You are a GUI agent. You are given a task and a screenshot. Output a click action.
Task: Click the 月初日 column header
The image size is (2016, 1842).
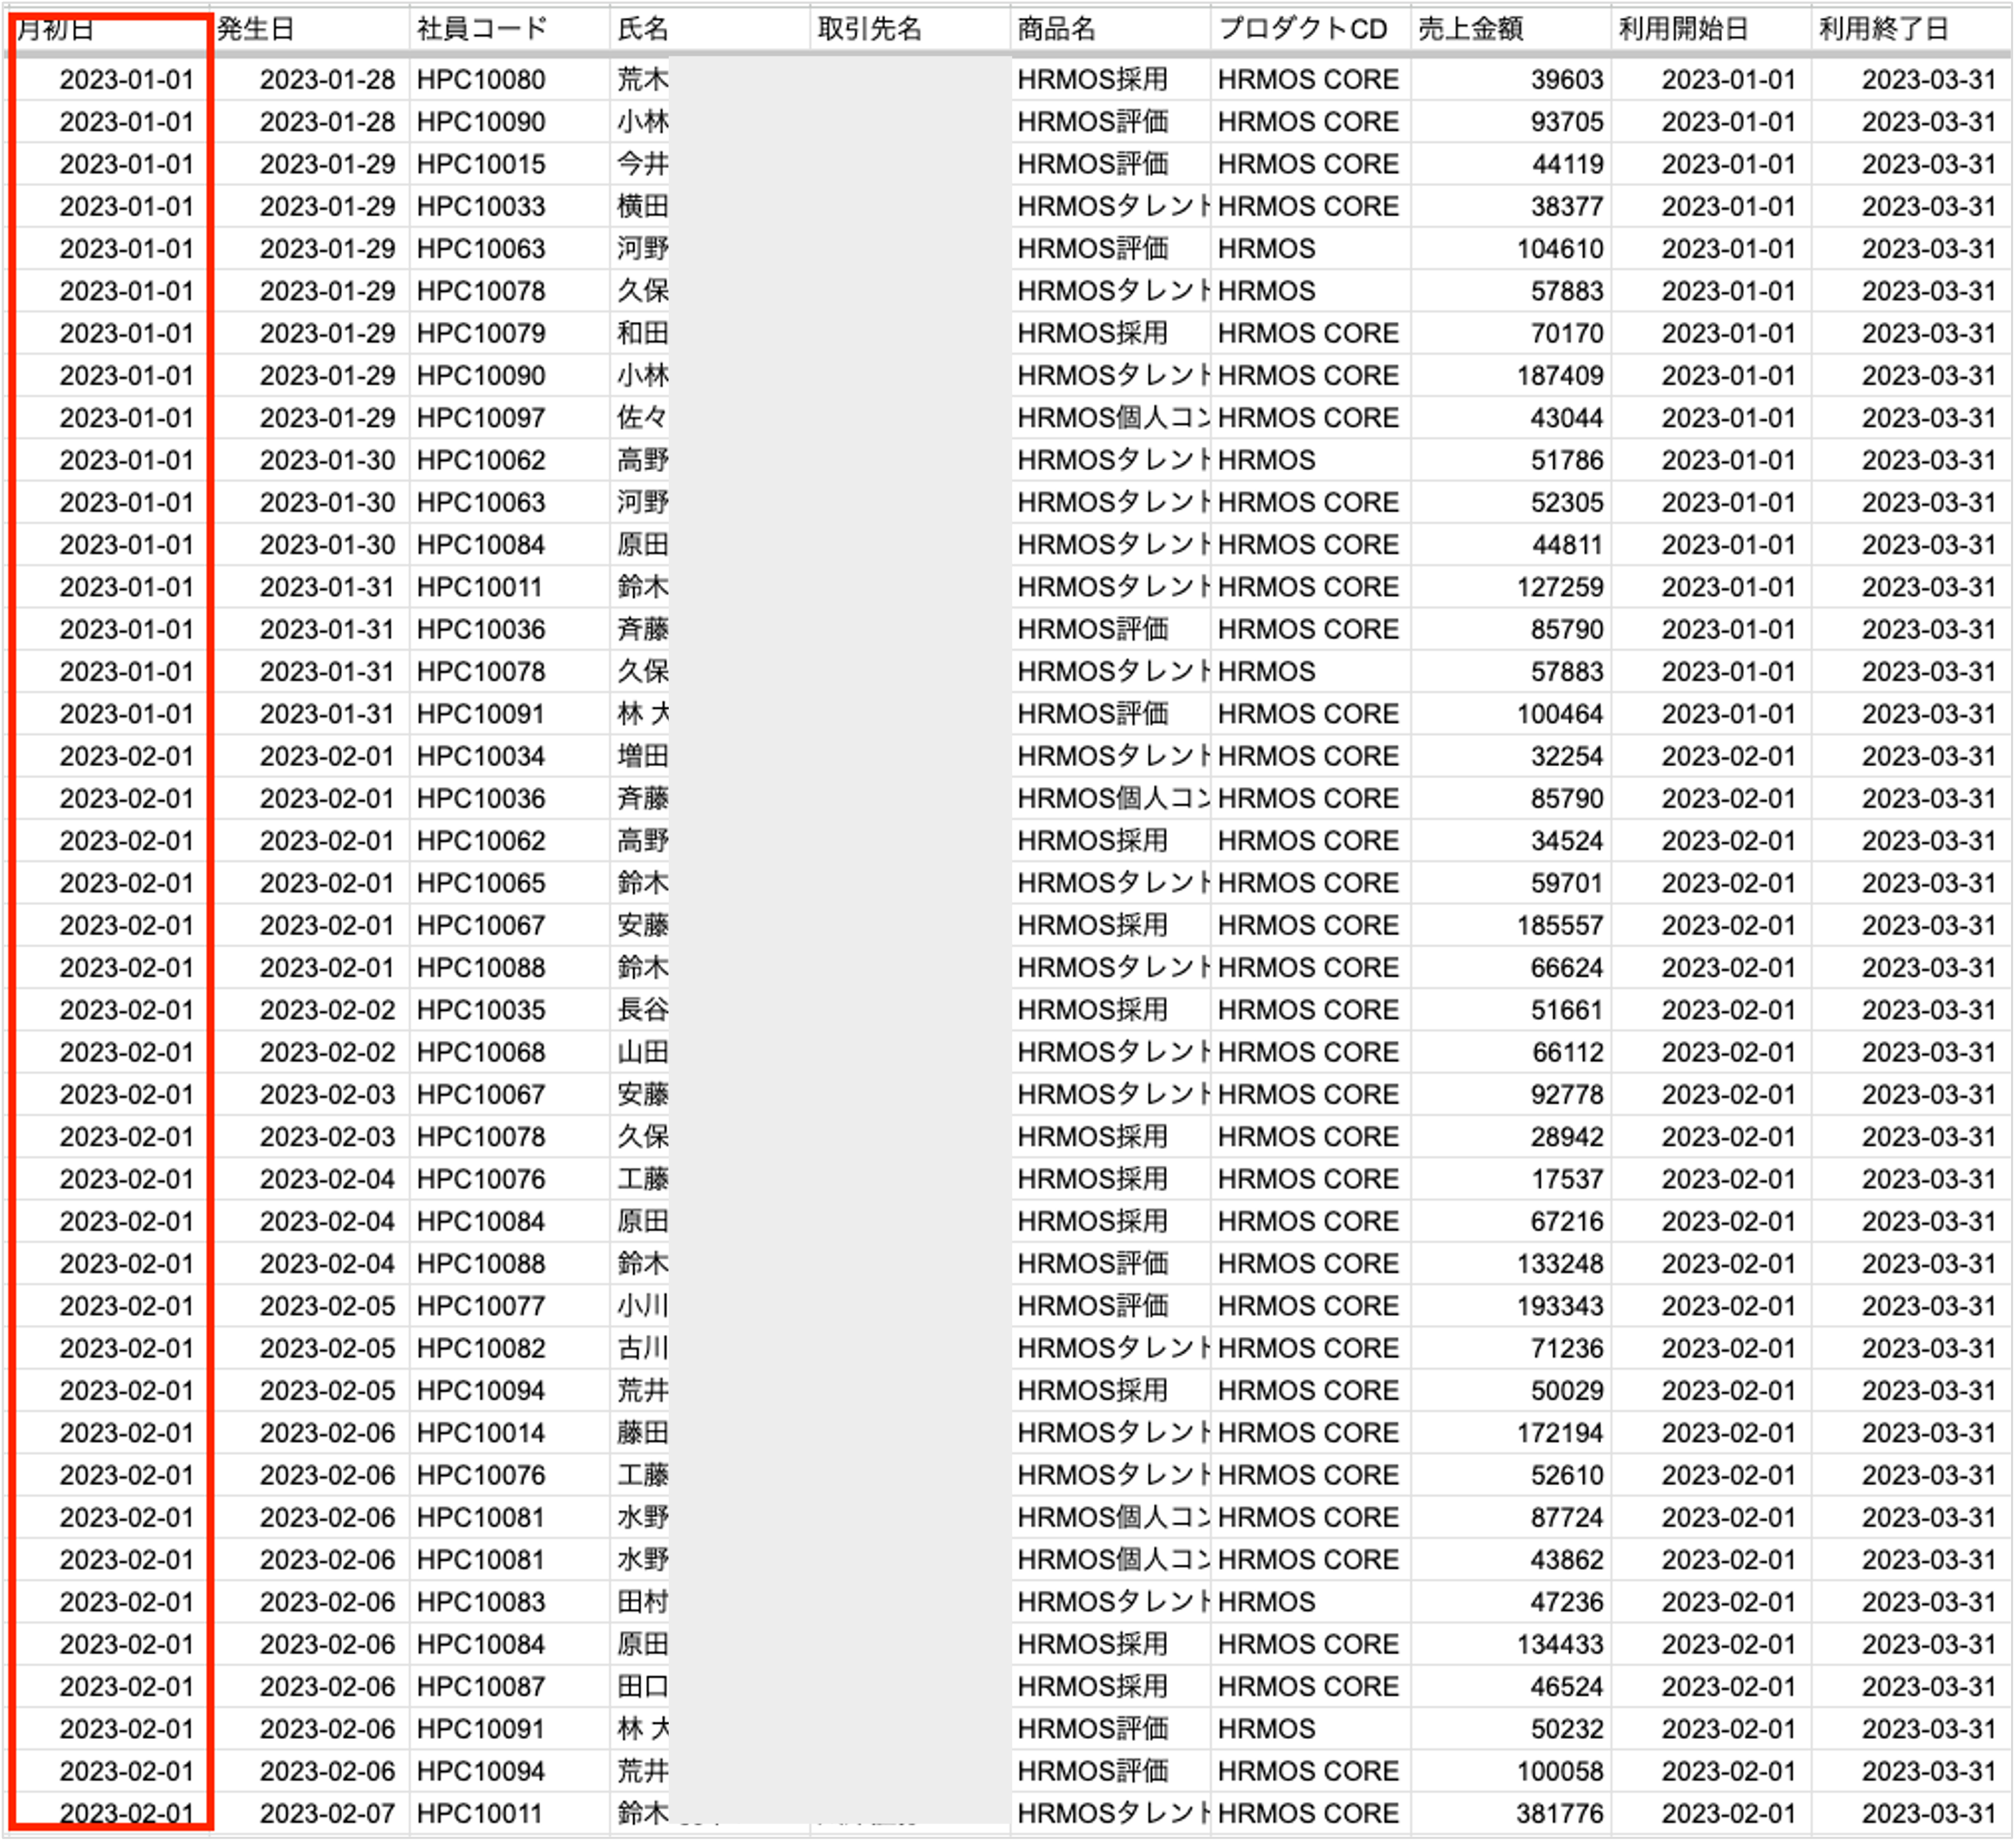tap(56, 29)
